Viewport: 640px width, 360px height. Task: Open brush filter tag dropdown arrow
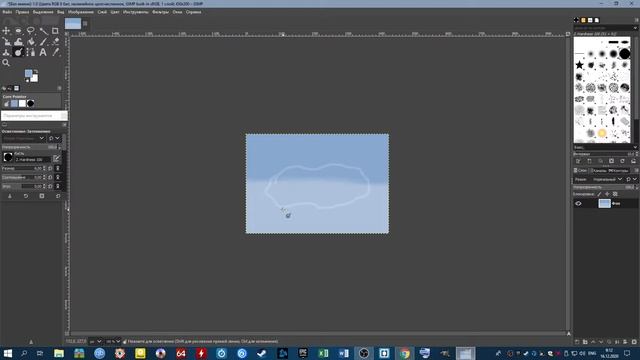[x=635, y=28]
